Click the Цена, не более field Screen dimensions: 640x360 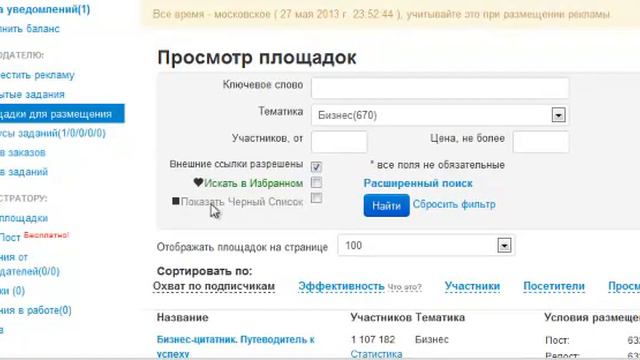pos(540,142)
